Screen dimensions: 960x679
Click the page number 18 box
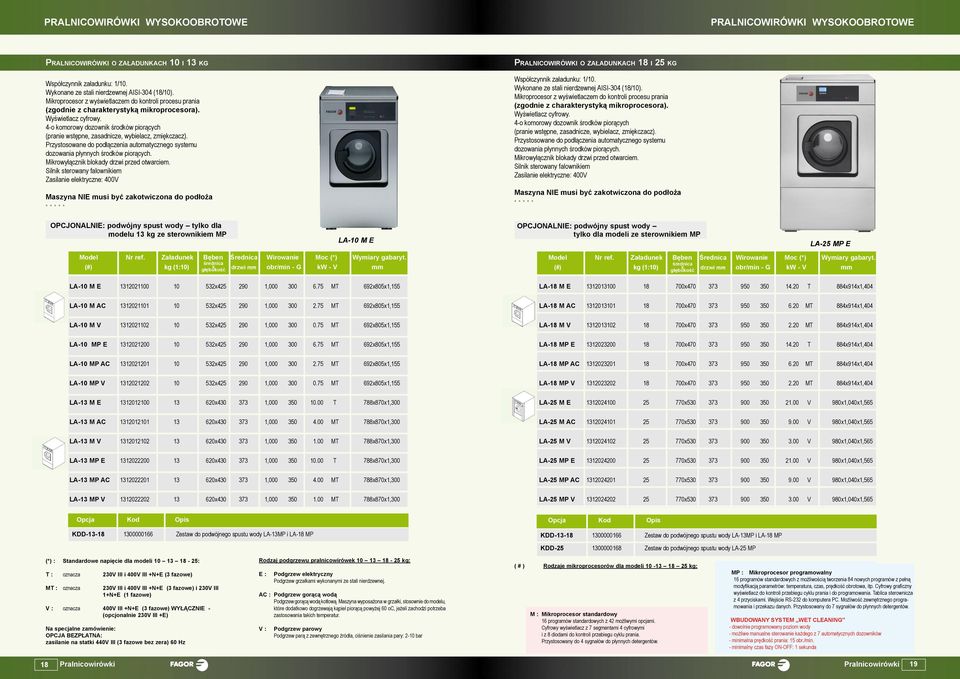click(44, 664)
